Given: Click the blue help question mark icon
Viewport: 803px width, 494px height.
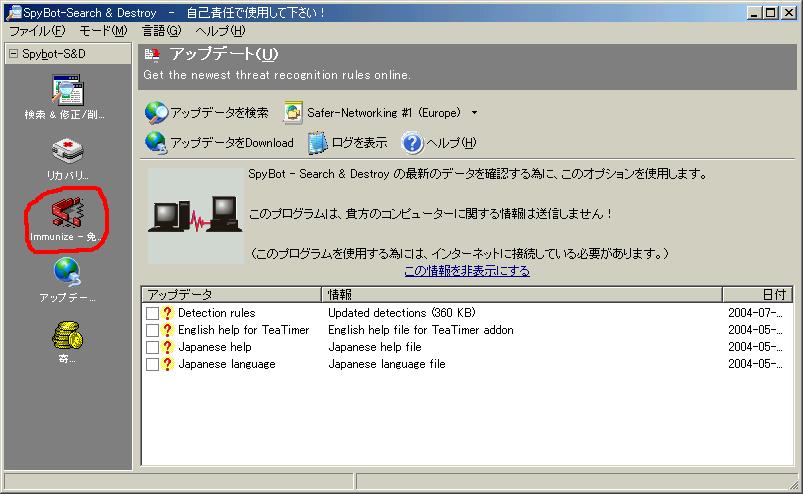Looking at the screenshot, I should (412, 143).
